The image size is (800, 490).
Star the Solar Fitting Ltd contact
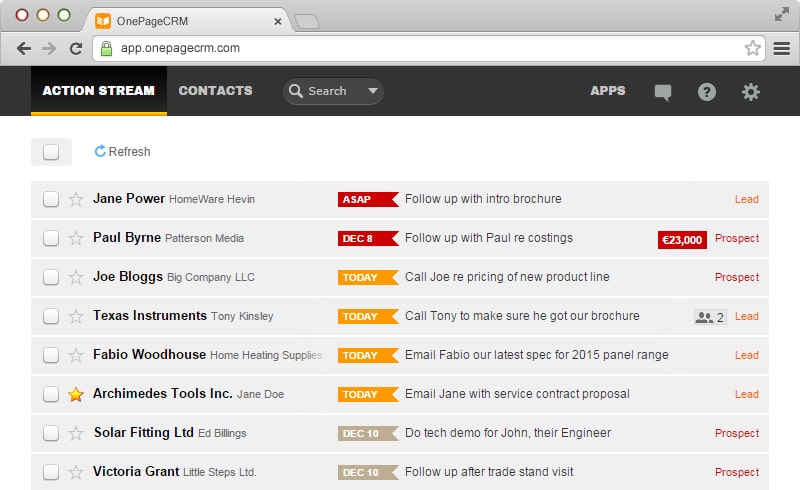pyautogui.click(x=76, y=433)
